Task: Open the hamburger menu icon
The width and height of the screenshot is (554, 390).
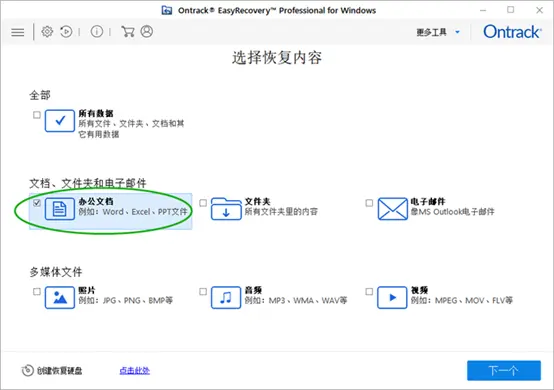Action: click(x=18, y=32)
